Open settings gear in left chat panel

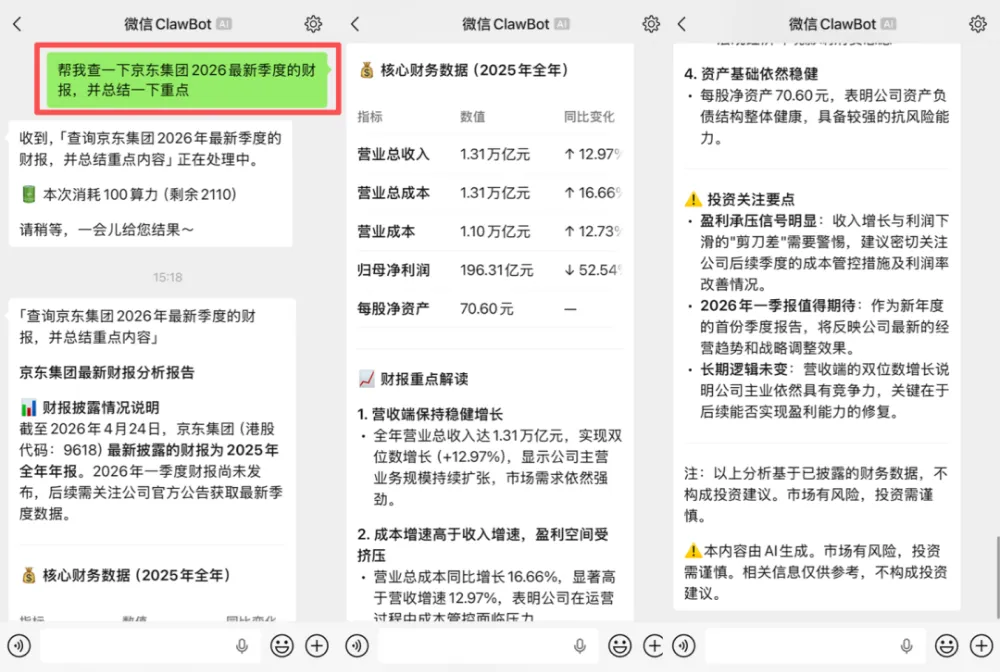coord(313,24)
